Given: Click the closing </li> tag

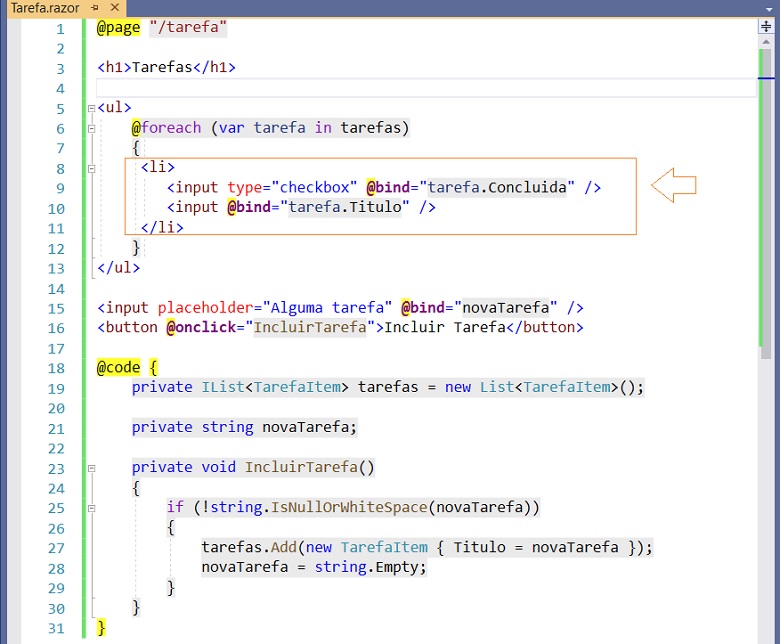Looking at the screenshot, I should [x=162, y=227].
